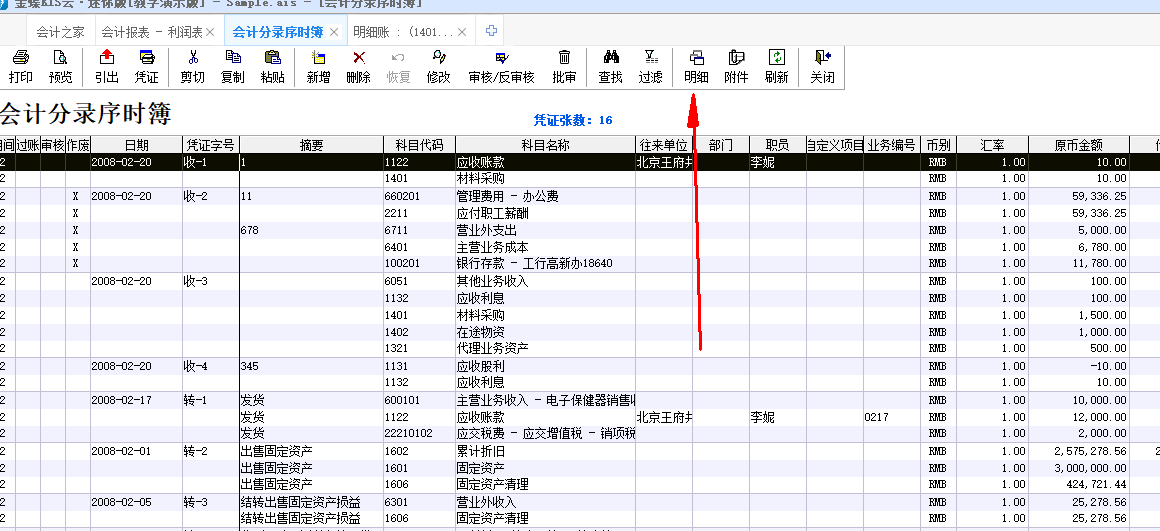This screenshot has height=531, width=1160.
Task: Click the 科目名称 column header
Action: point(545,145)
